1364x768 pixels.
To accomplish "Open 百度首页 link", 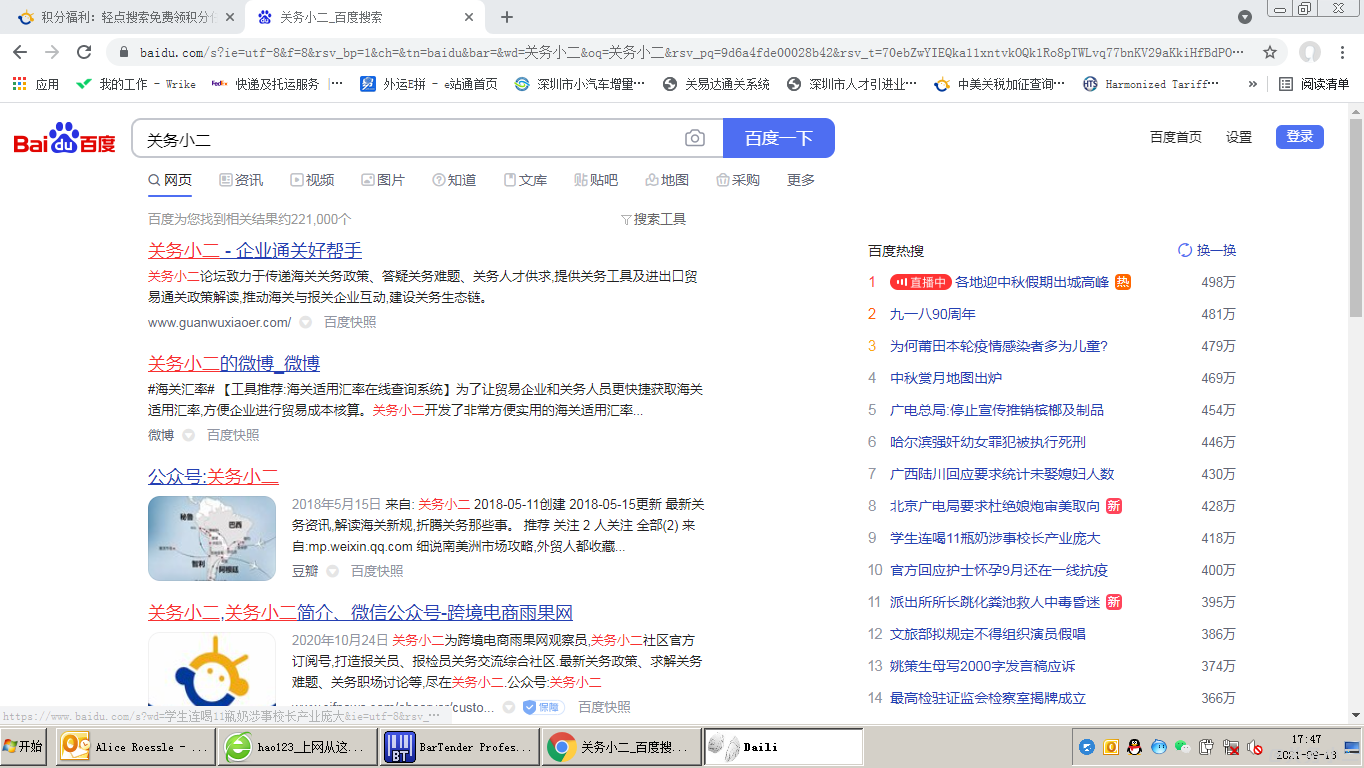I will tap(1176, 137).
